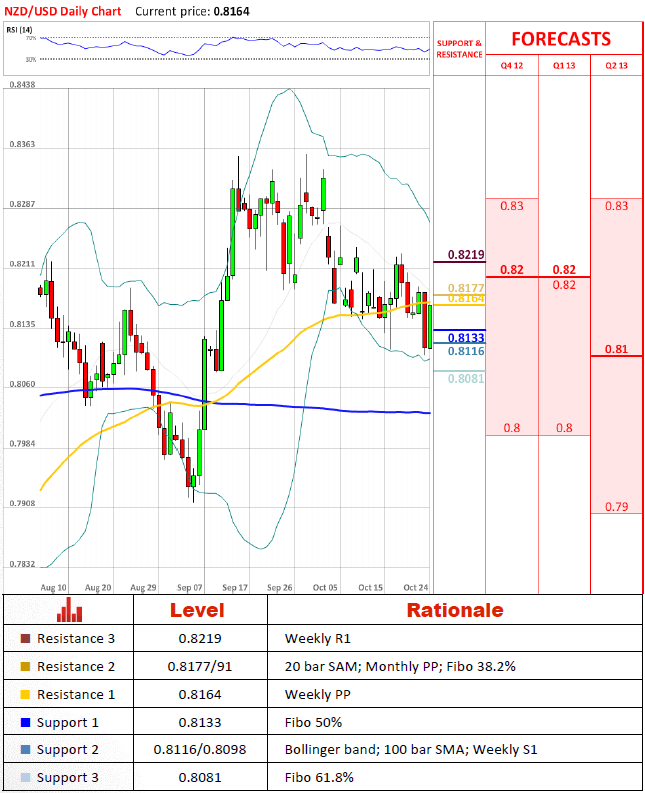Viewport: 645px width, 793px height.
Task: Select the Sep 17 date on the time axis
Action: (x=235, y=588)
